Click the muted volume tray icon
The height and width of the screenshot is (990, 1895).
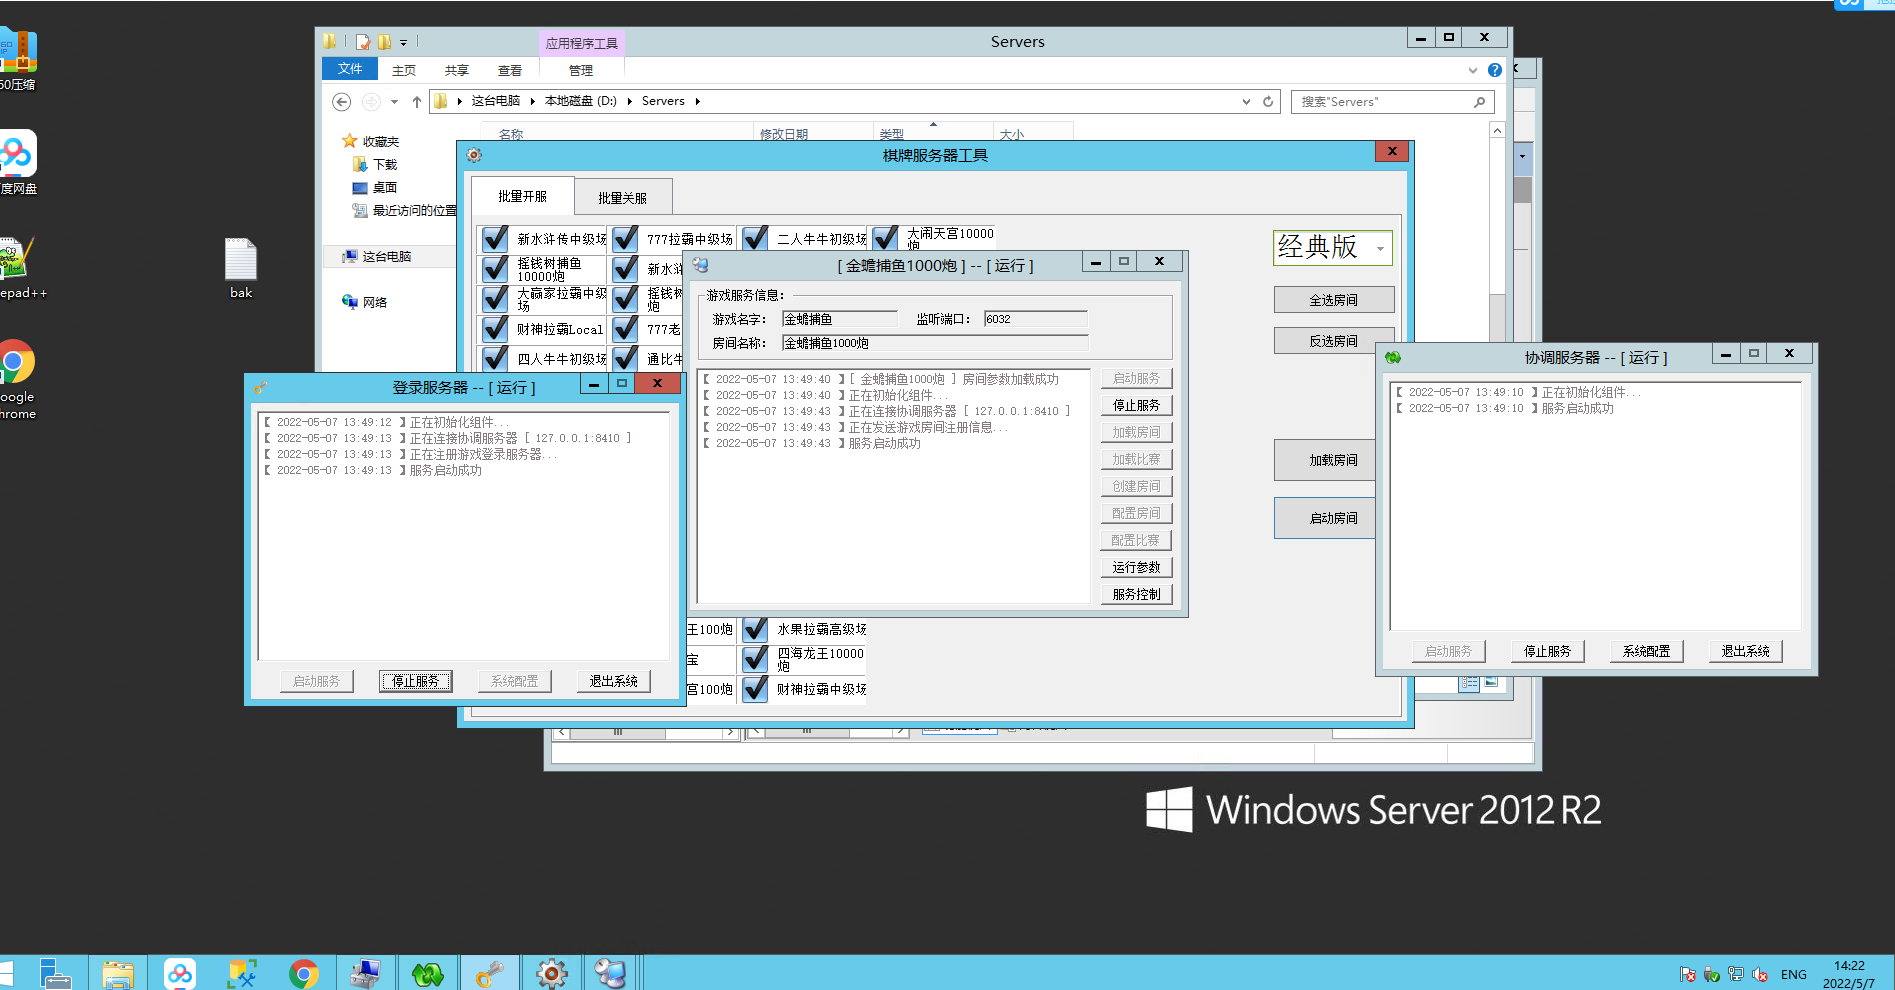[x=1760, y=975]
